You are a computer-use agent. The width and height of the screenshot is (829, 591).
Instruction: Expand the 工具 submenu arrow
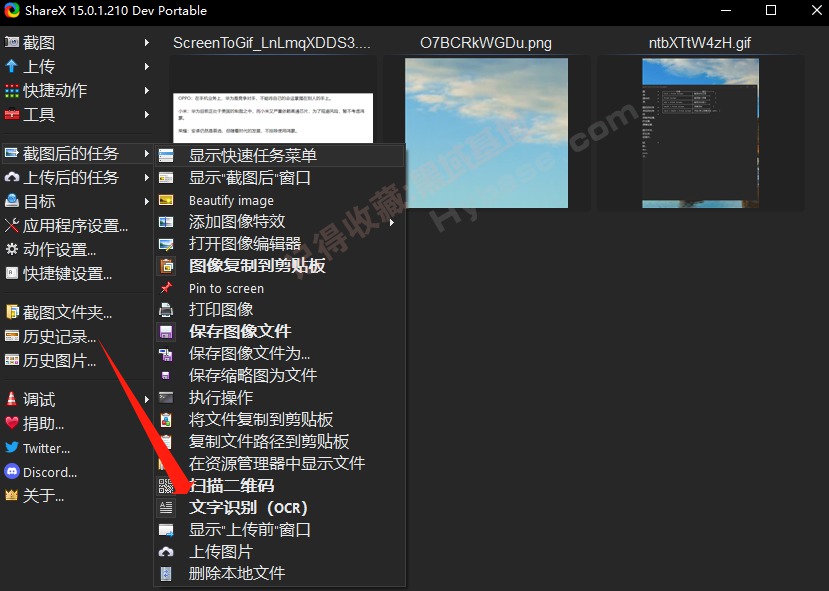coord(146,114)
